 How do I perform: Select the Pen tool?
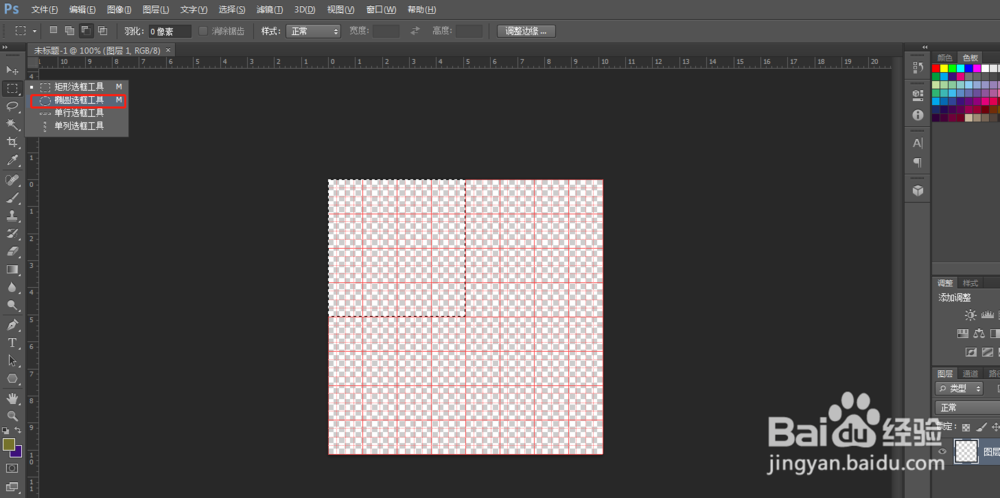click(12, 325)
